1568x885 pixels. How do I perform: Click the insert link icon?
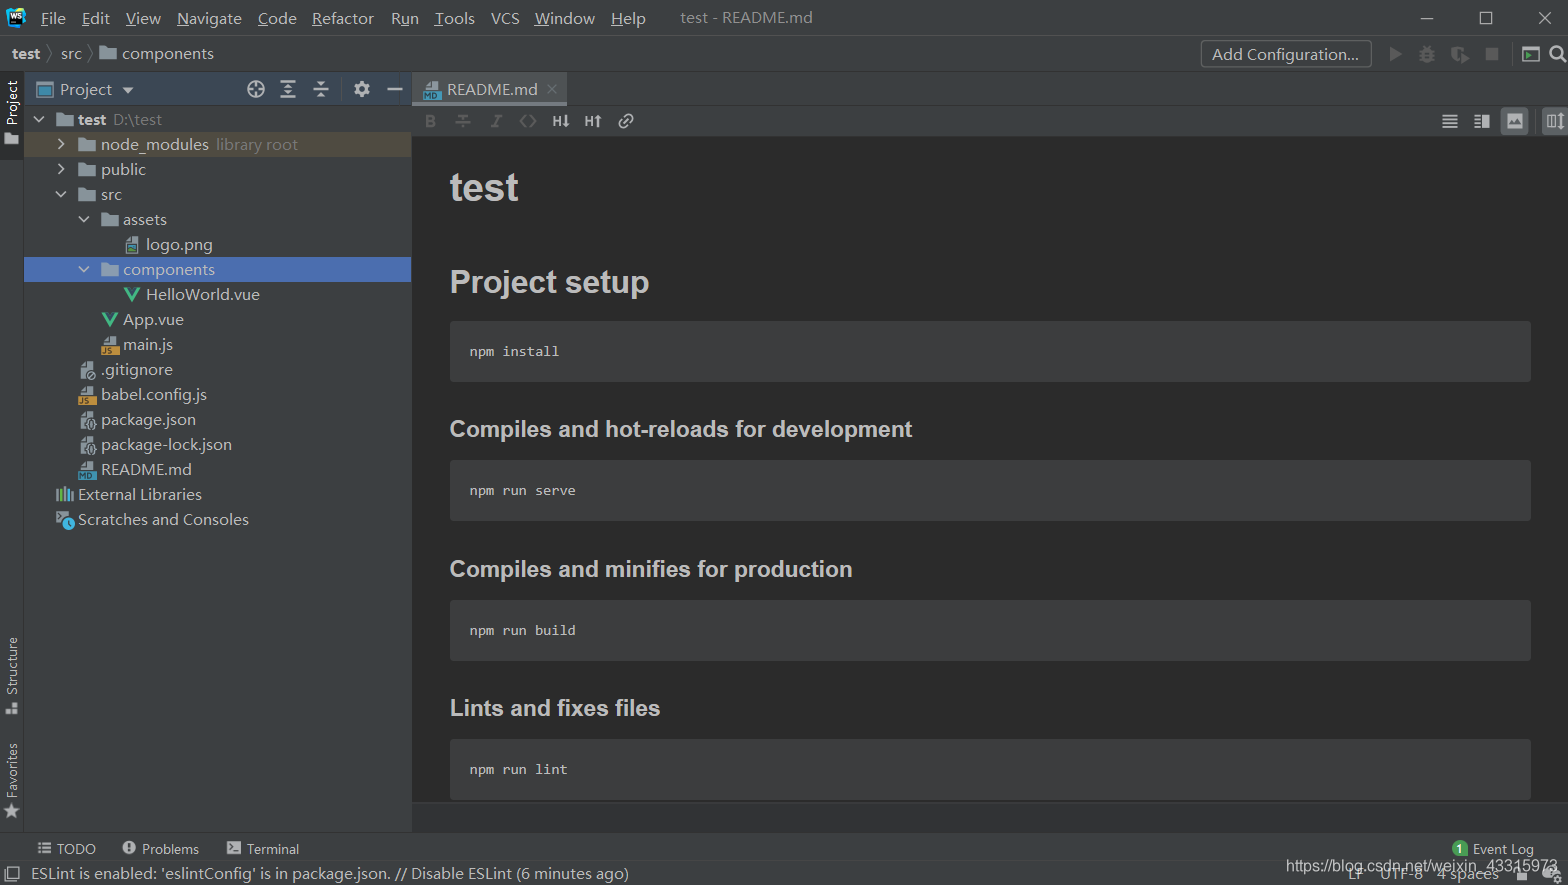pyautogui.click(x=626, y=121)
